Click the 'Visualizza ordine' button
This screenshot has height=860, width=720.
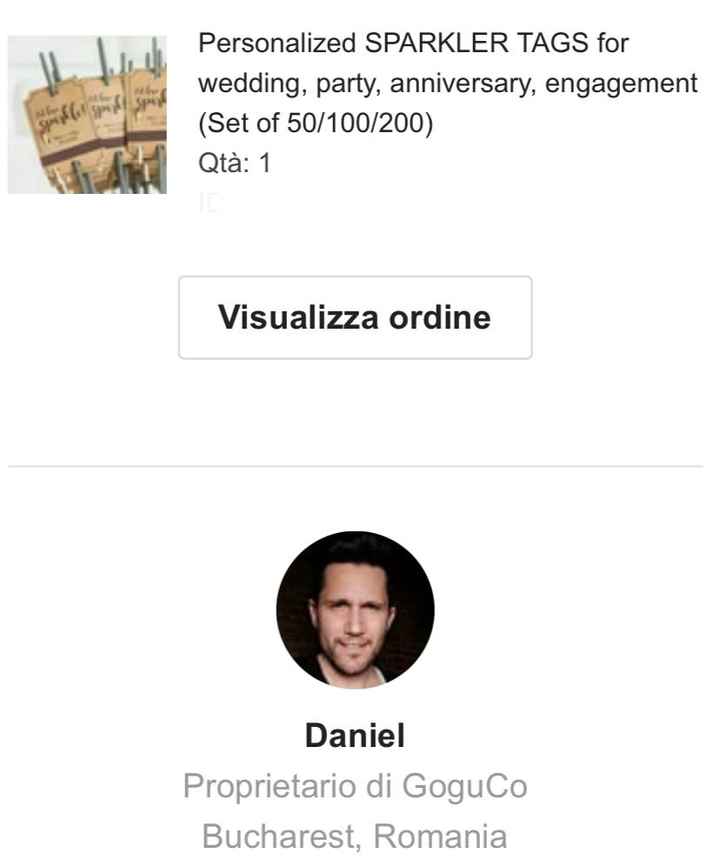pyautogui.click(x=355, y=318)
